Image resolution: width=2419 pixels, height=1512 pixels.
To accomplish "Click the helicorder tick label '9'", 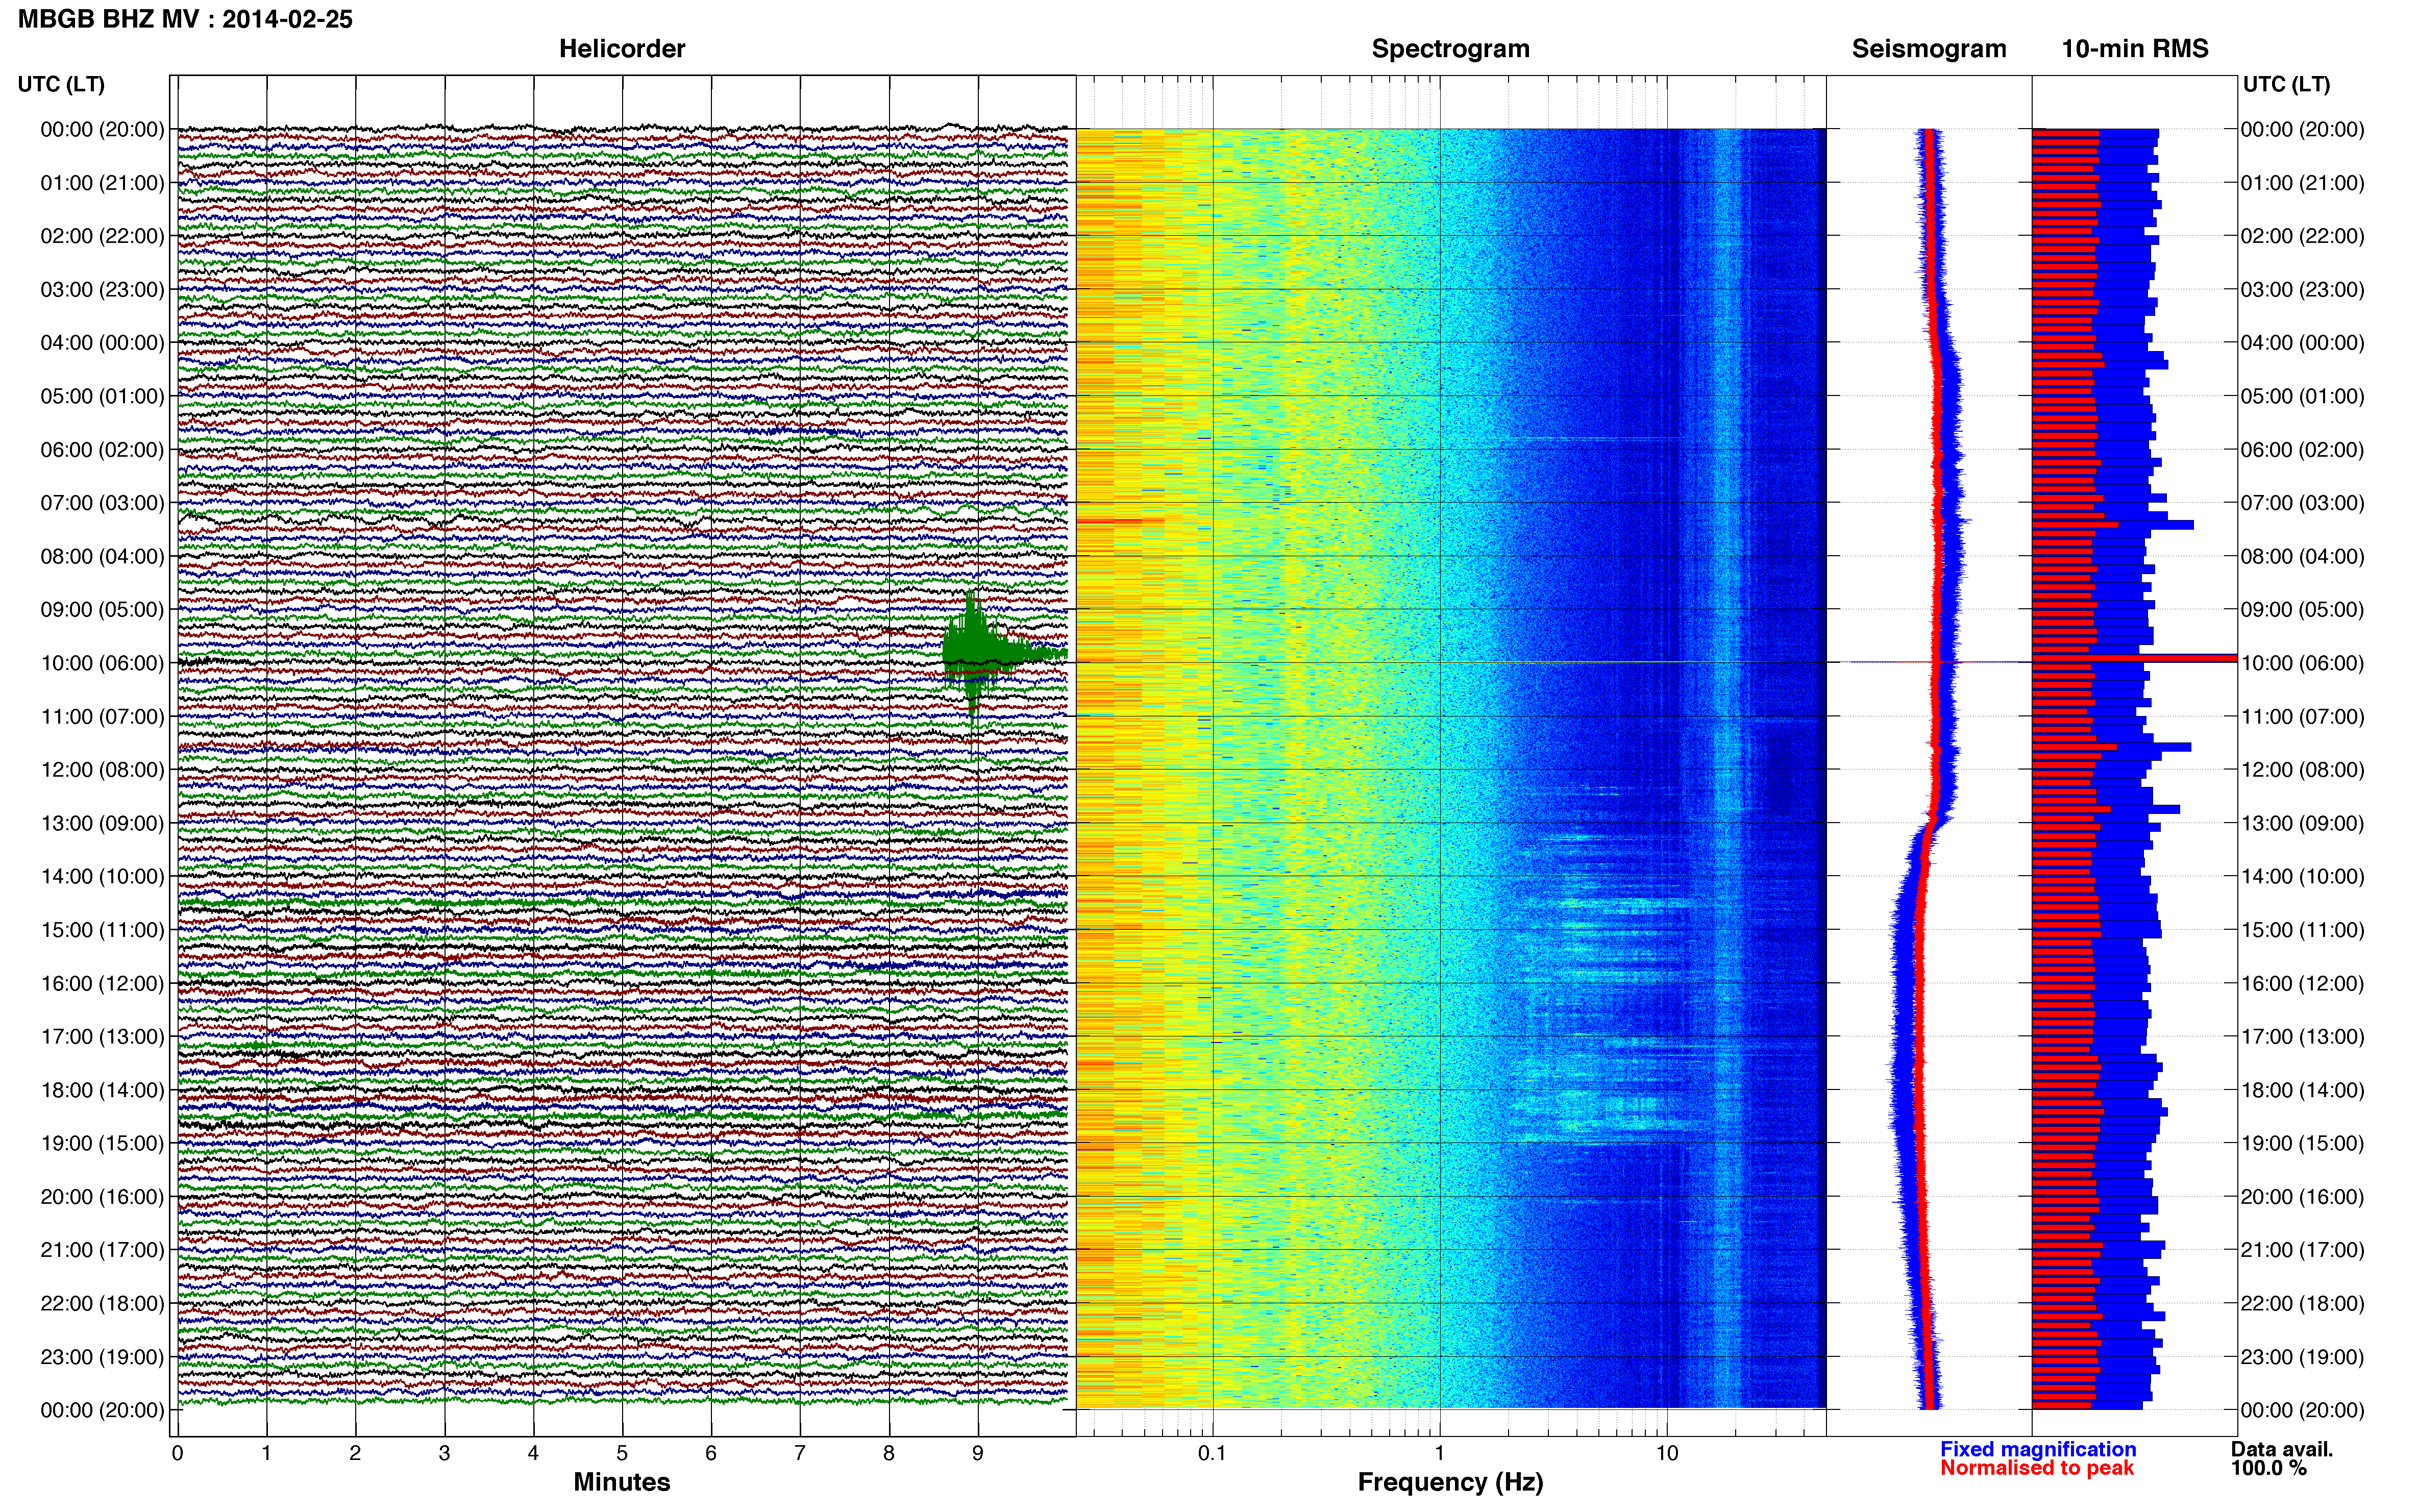I will tap(978, 1453).
